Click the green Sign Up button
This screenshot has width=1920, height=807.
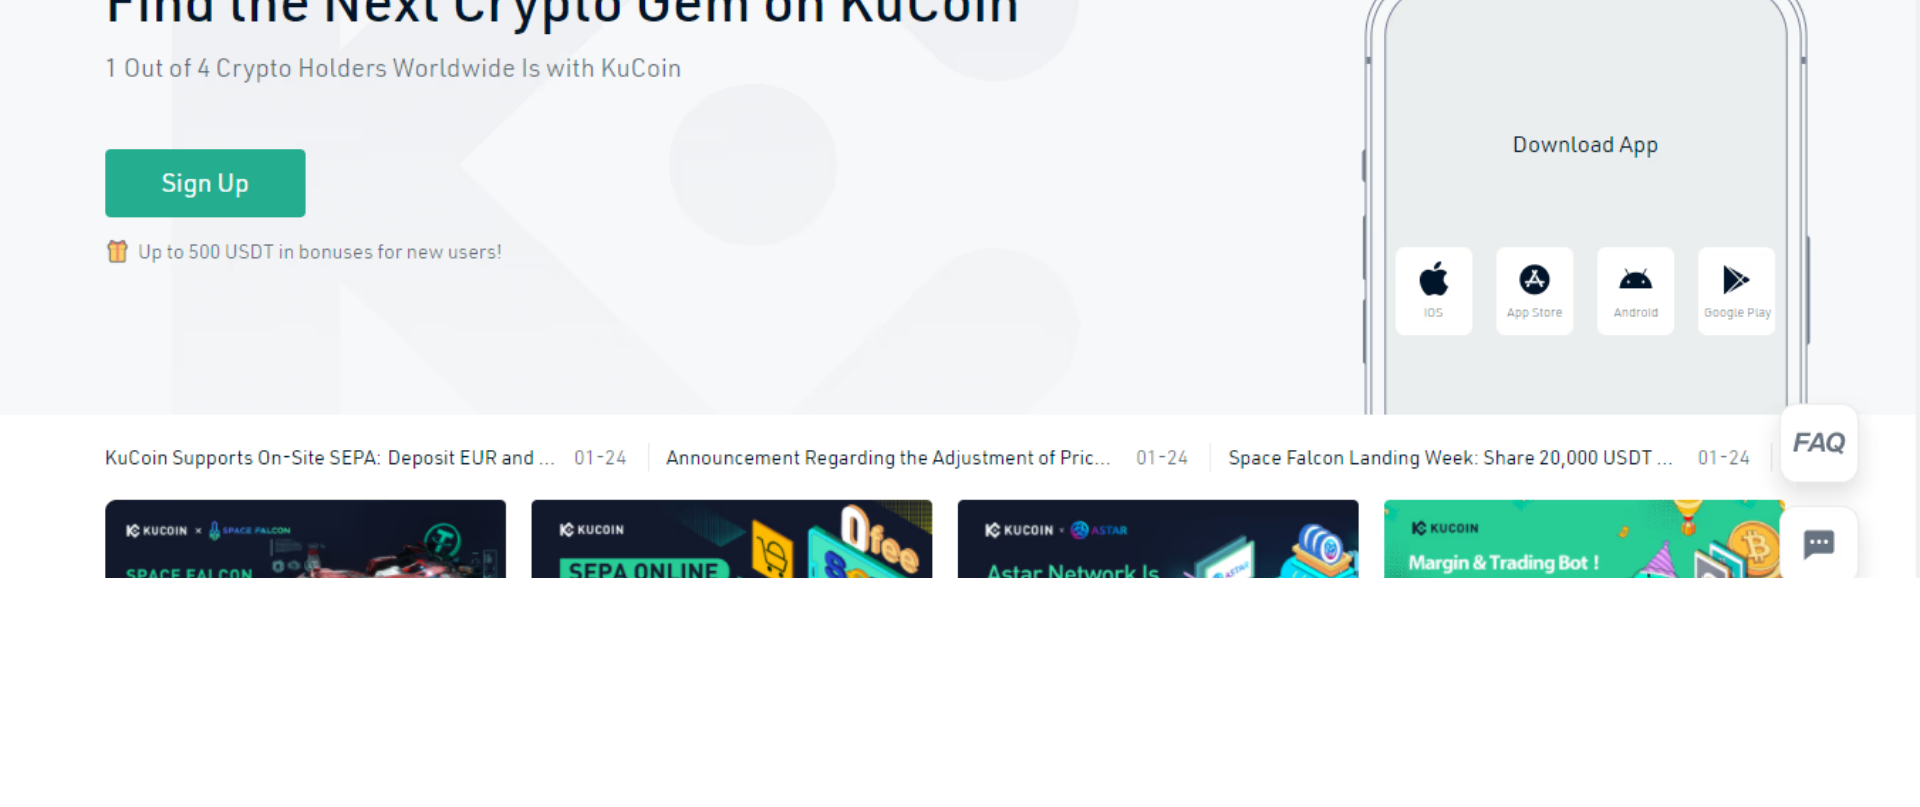click(x=205, y=183)
